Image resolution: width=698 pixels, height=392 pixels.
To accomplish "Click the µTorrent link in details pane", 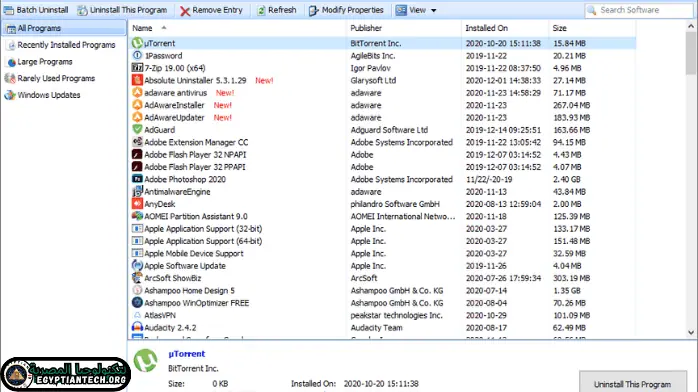I will [187, 354].
